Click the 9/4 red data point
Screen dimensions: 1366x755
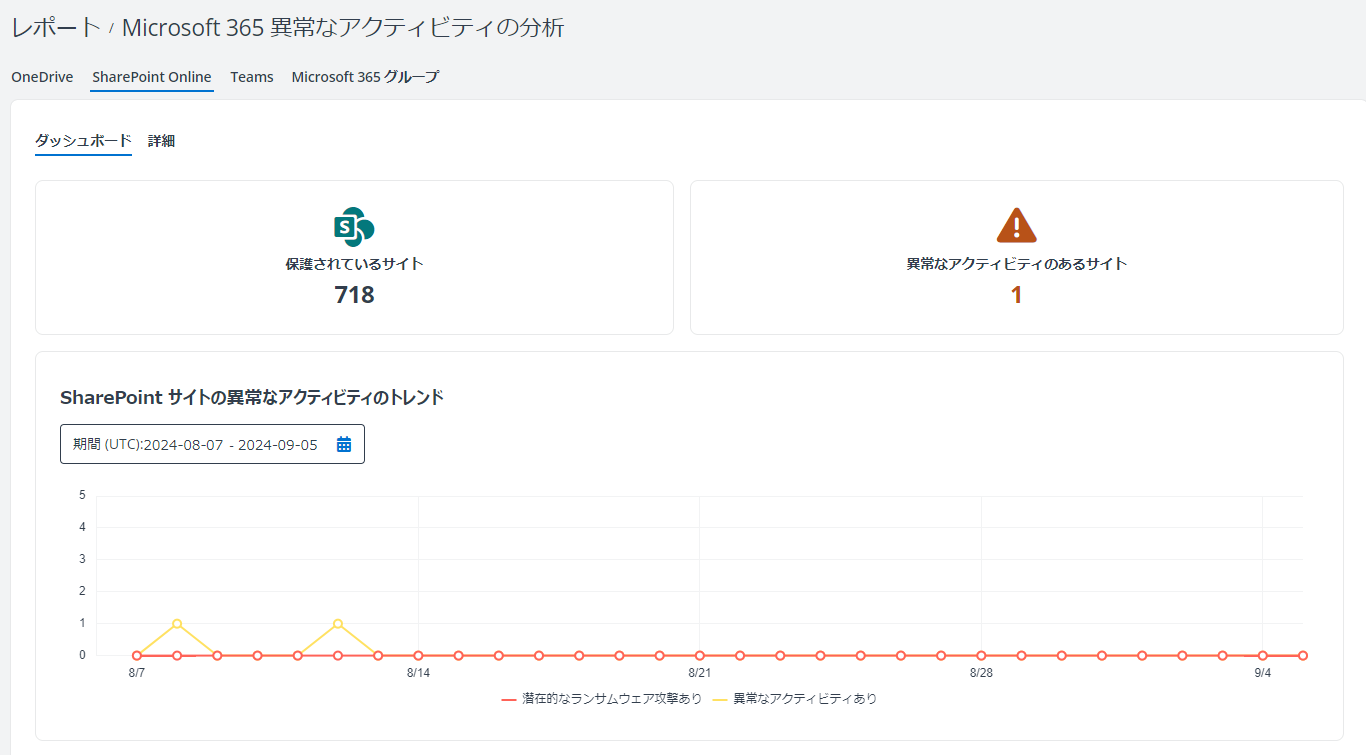[x=1263, y=656]
